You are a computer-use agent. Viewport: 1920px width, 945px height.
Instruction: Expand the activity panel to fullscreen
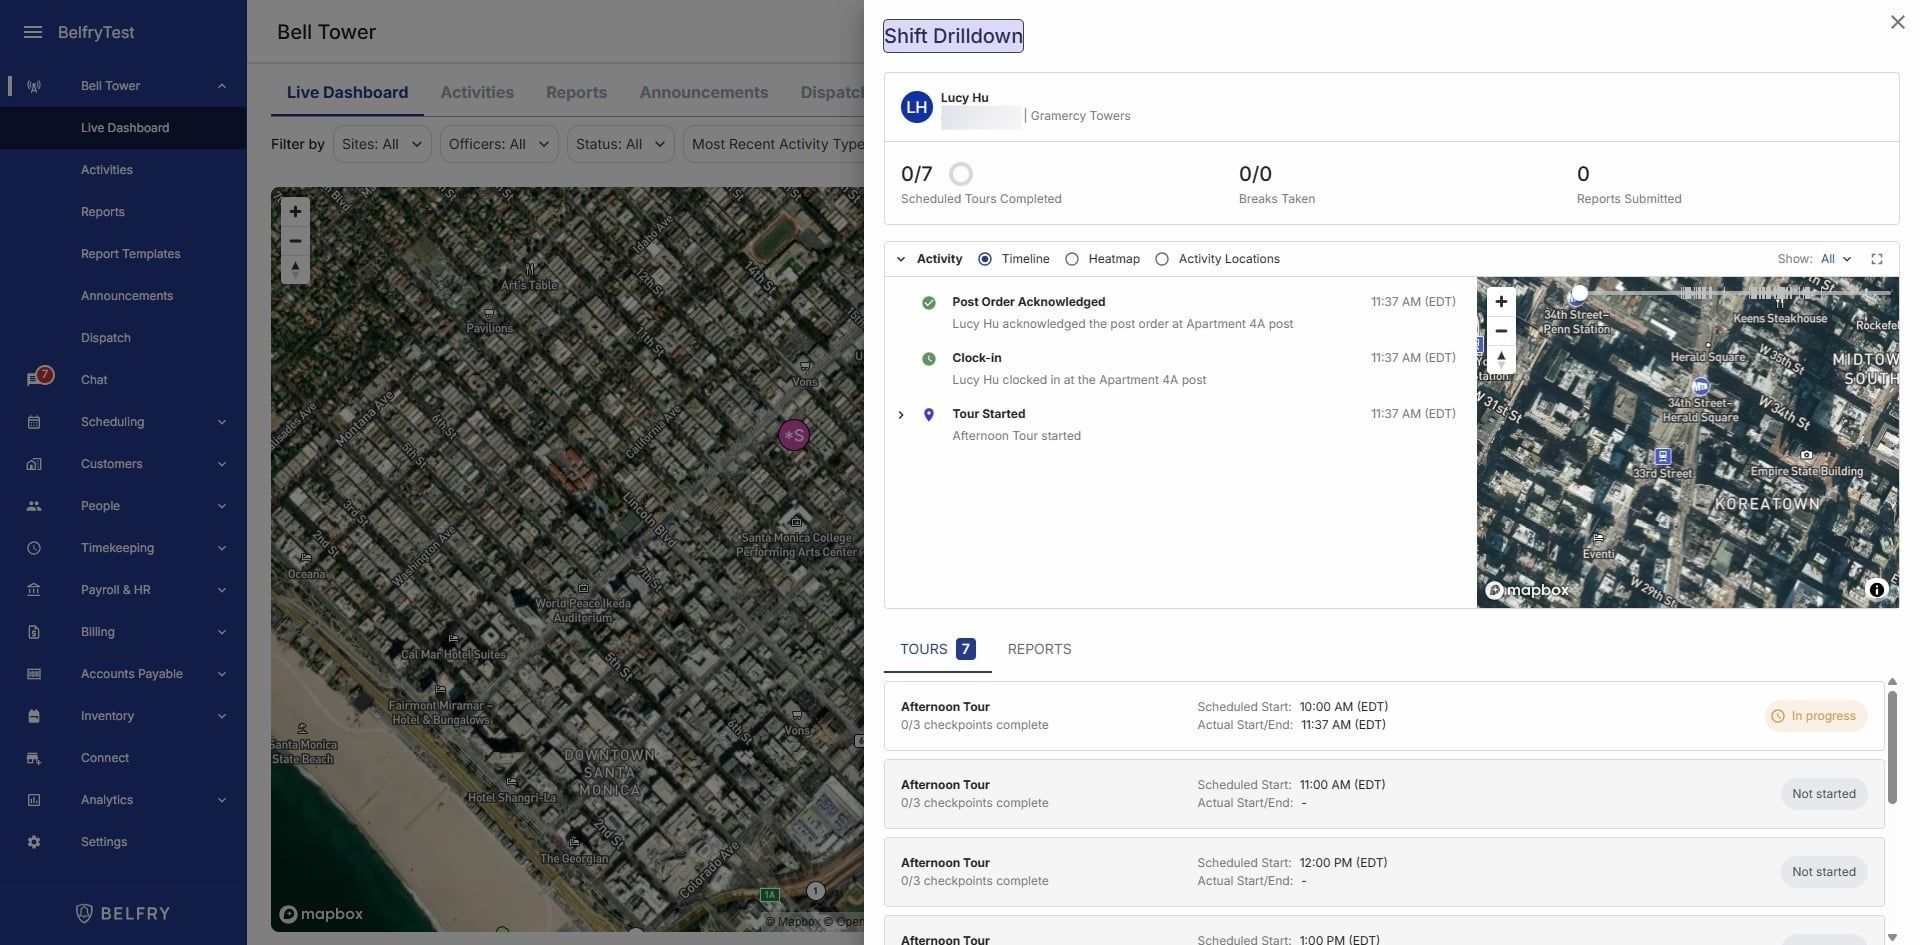pos(1877,259)
